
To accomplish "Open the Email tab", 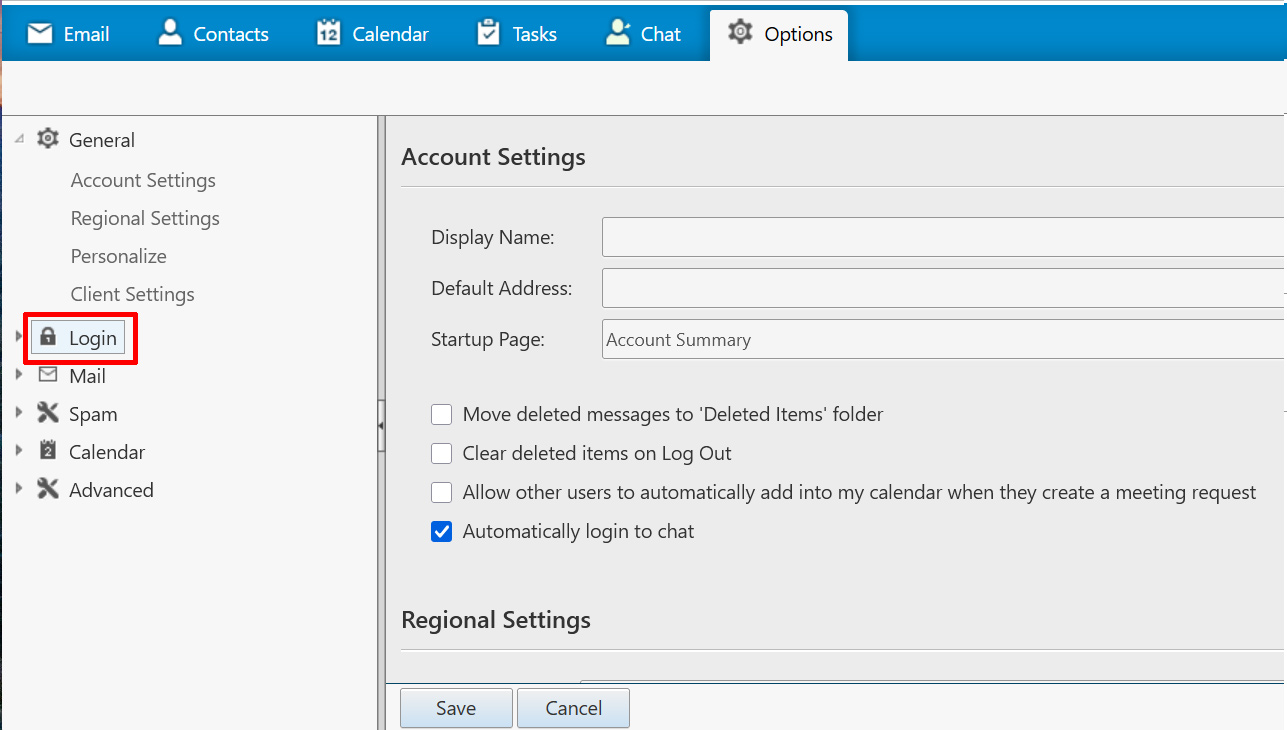I will (x=68, y=34).
